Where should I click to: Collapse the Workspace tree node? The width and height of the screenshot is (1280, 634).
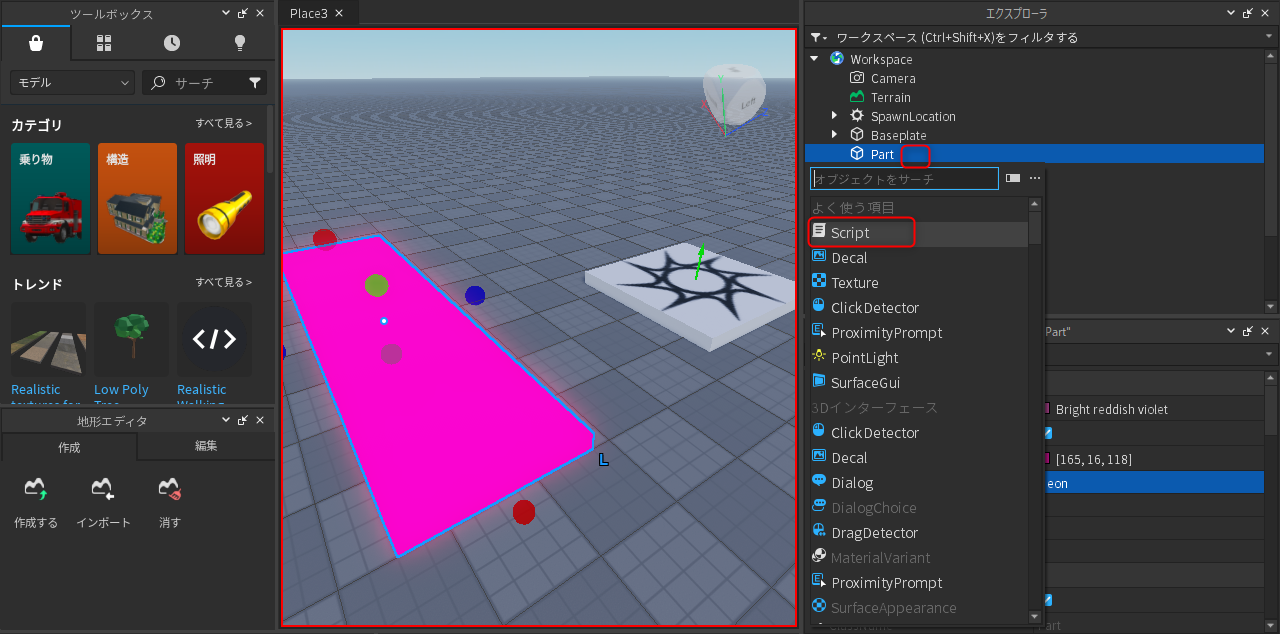[x=815, y=59]
